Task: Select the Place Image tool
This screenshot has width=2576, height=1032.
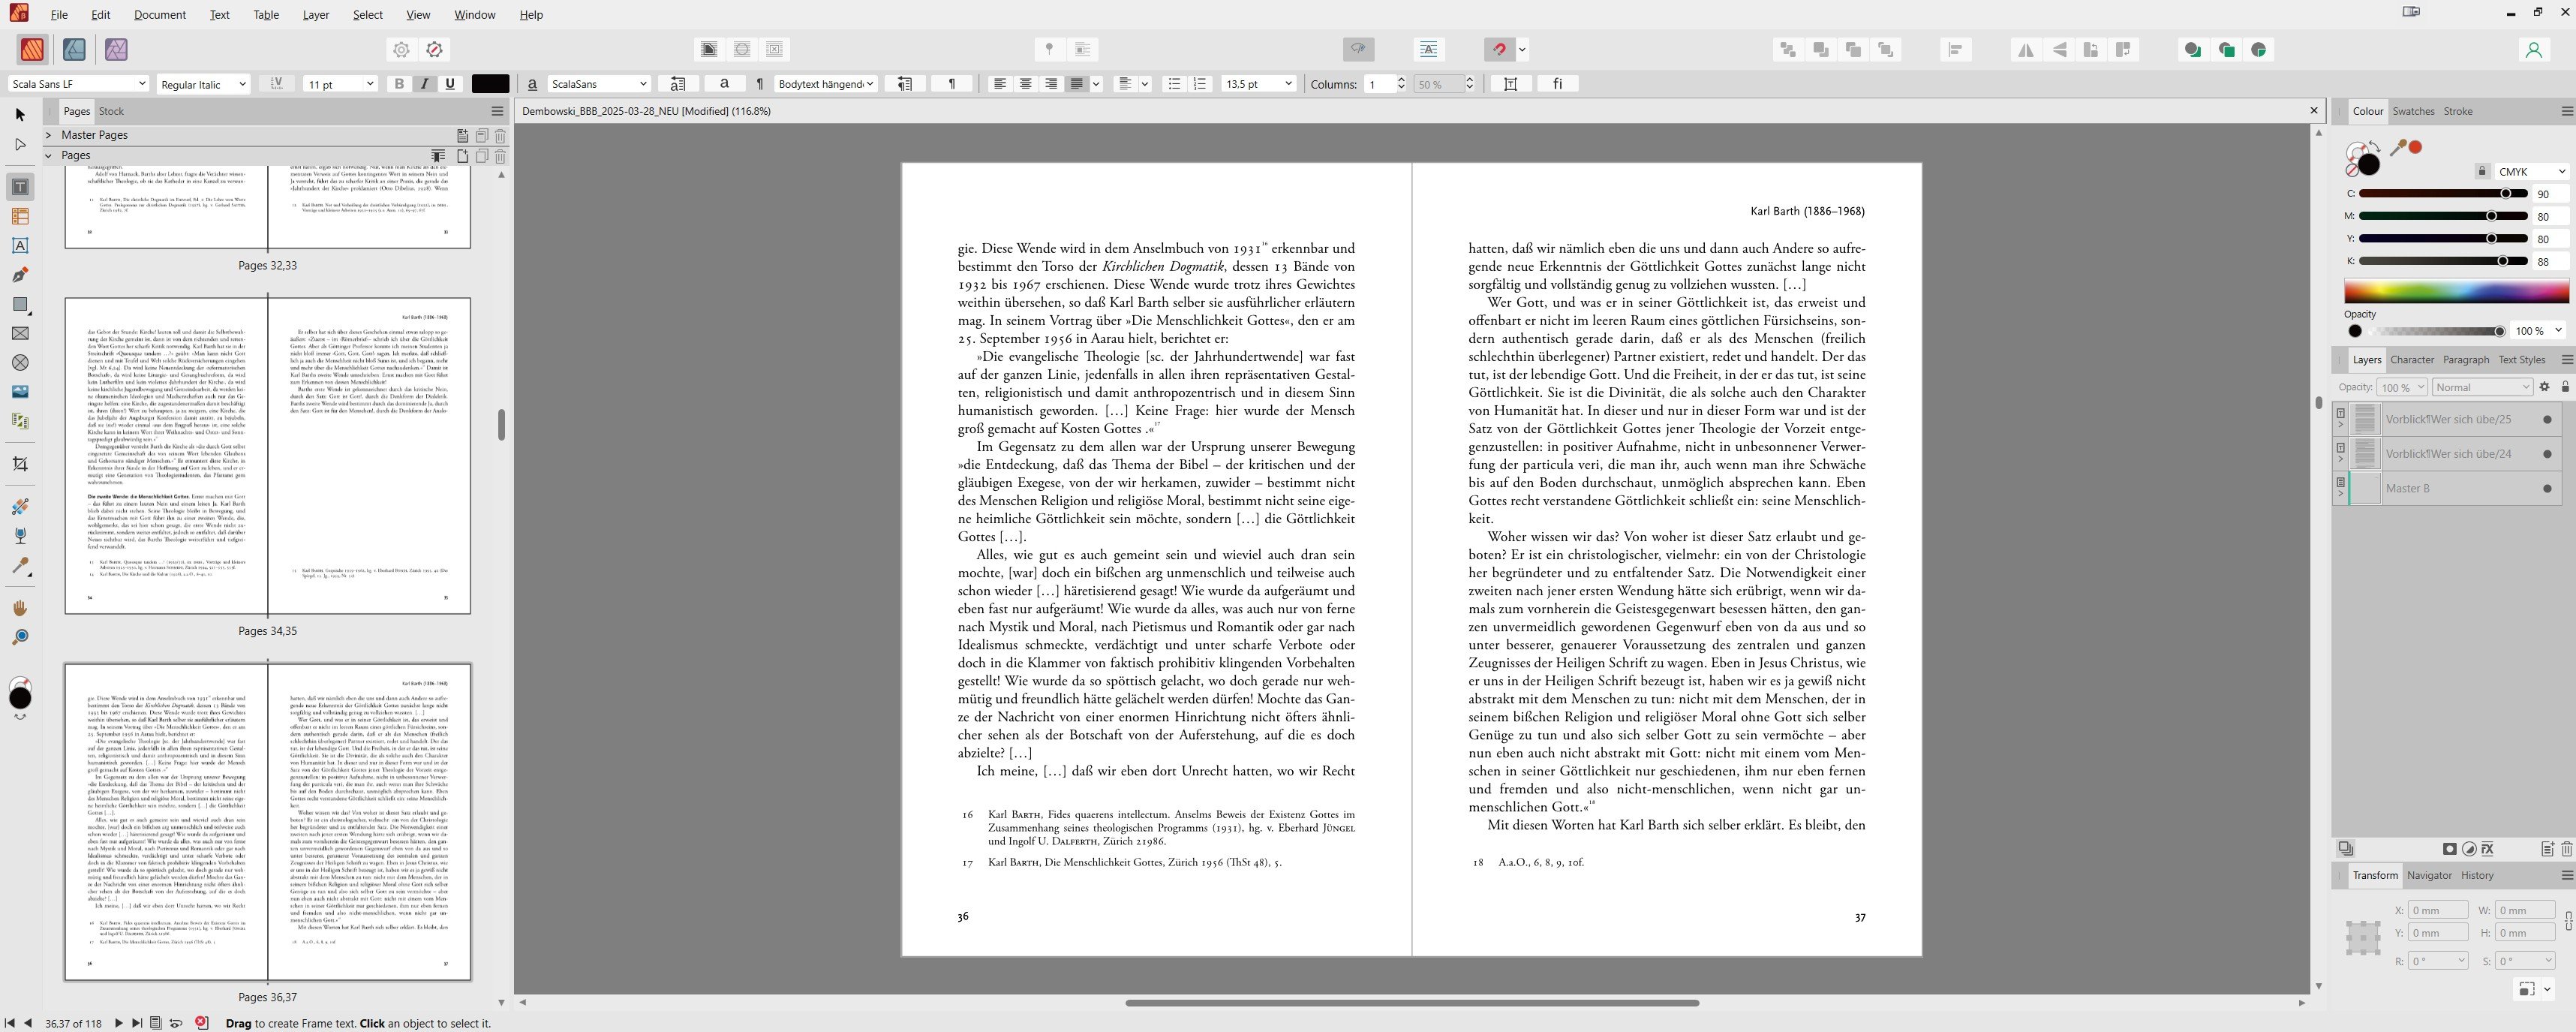Action: pyautogui.click(x=20, y=391)
